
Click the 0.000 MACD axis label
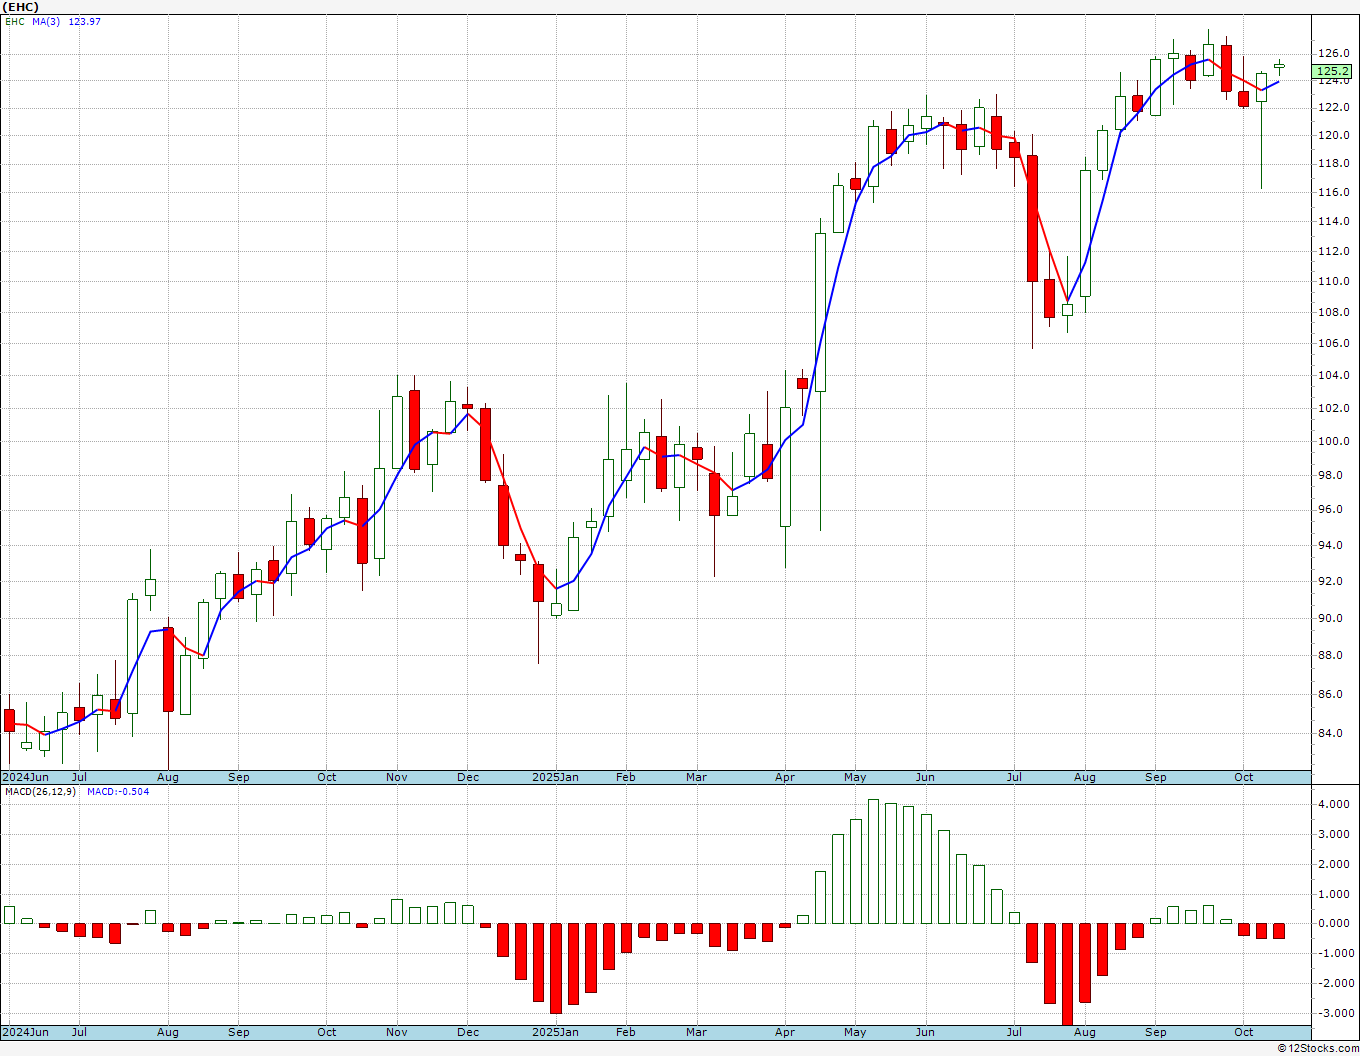point(1334,924)
